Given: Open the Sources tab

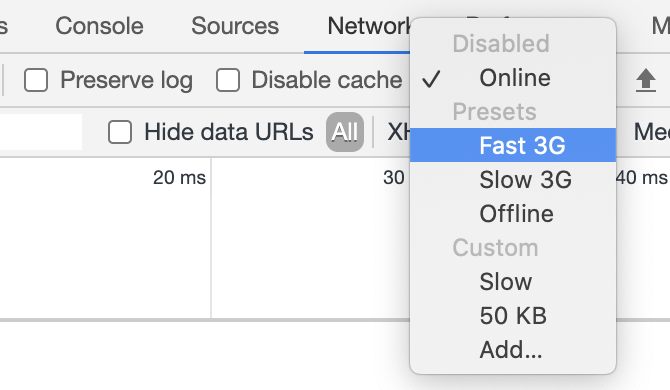Looking at the screenshot, I should [x=235, y=26].
